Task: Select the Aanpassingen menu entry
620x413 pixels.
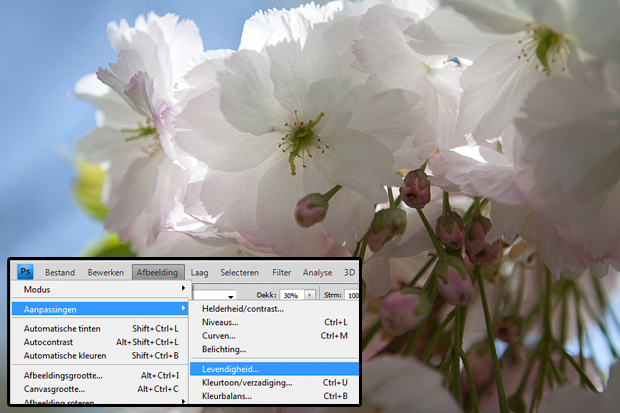Action: pyautogui.click(x=100, y=309)
